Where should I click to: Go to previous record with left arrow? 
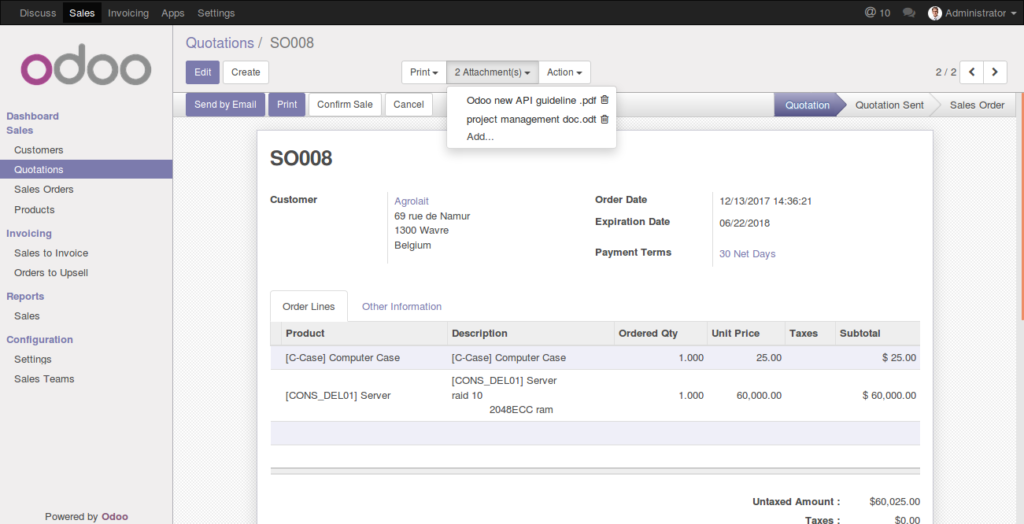[972, 72]
